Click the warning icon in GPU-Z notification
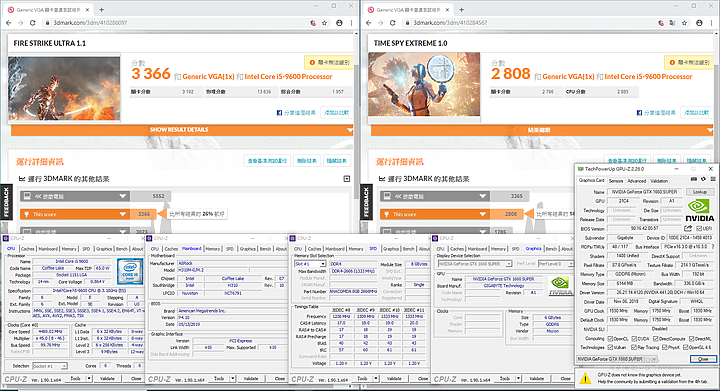 click(x=585, y=378)
